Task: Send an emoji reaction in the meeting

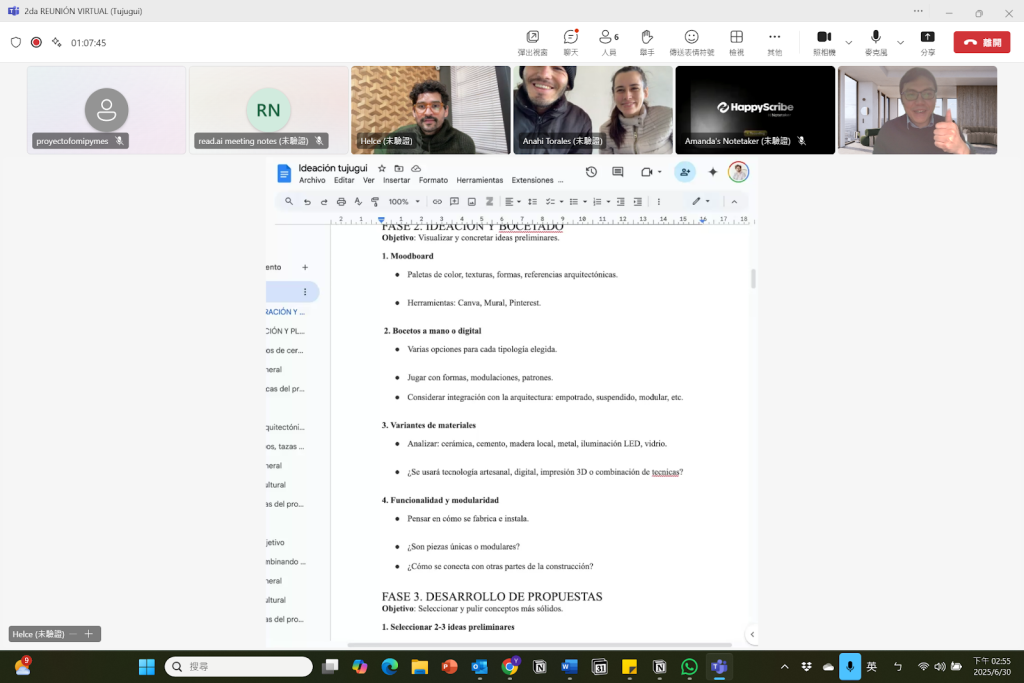Action: 691,41
